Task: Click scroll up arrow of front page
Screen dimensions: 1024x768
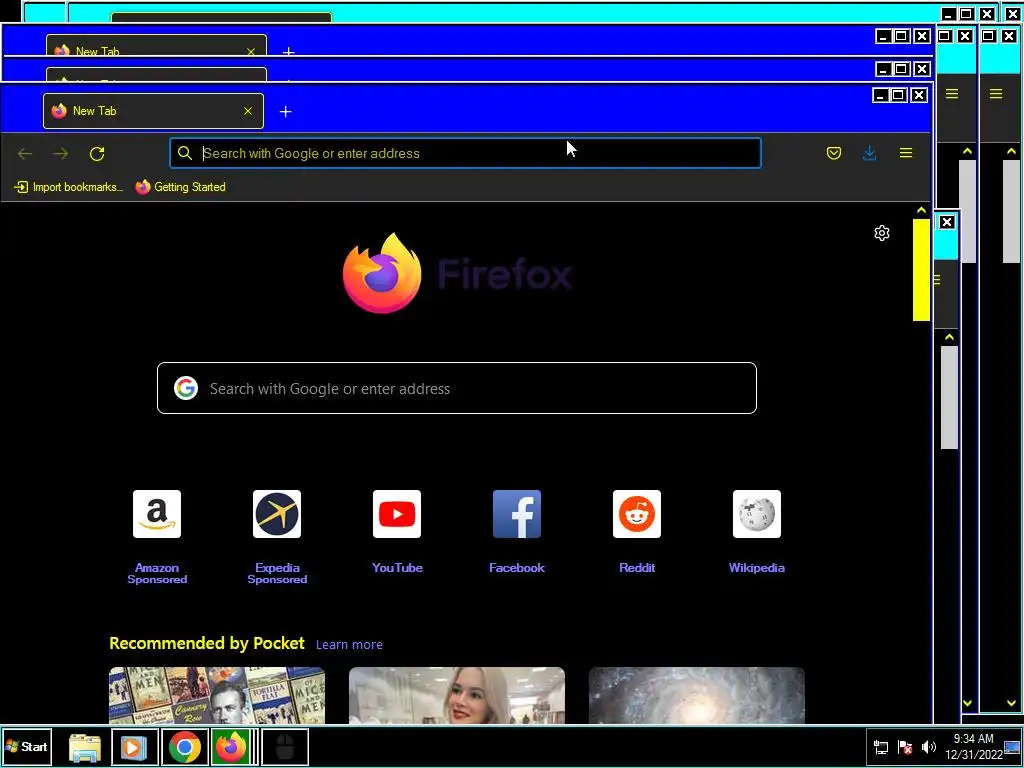Action: click(x=921, y=211)
